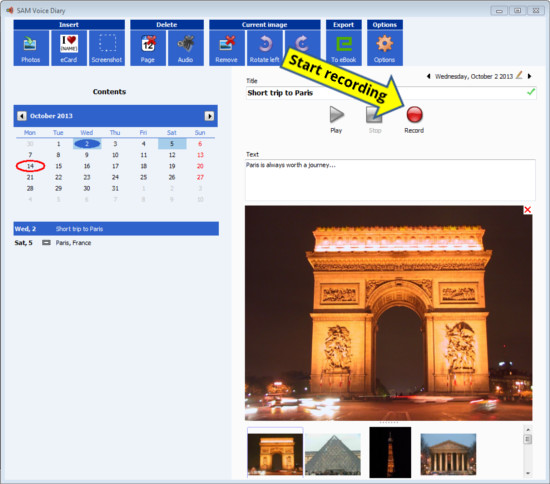Screen dimensions: 550x484
Task: Select the Eiffel Tower night thumbnail
Action: coord(390,452)
